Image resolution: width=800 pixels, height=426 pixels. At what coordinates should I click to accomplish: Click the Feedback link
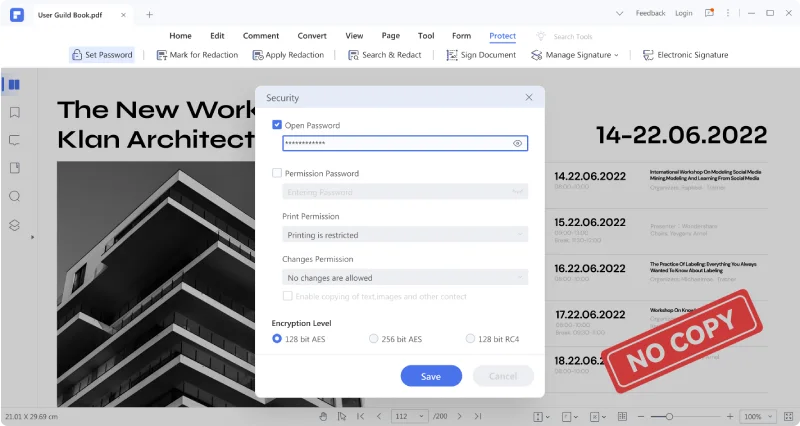[651, 13]
